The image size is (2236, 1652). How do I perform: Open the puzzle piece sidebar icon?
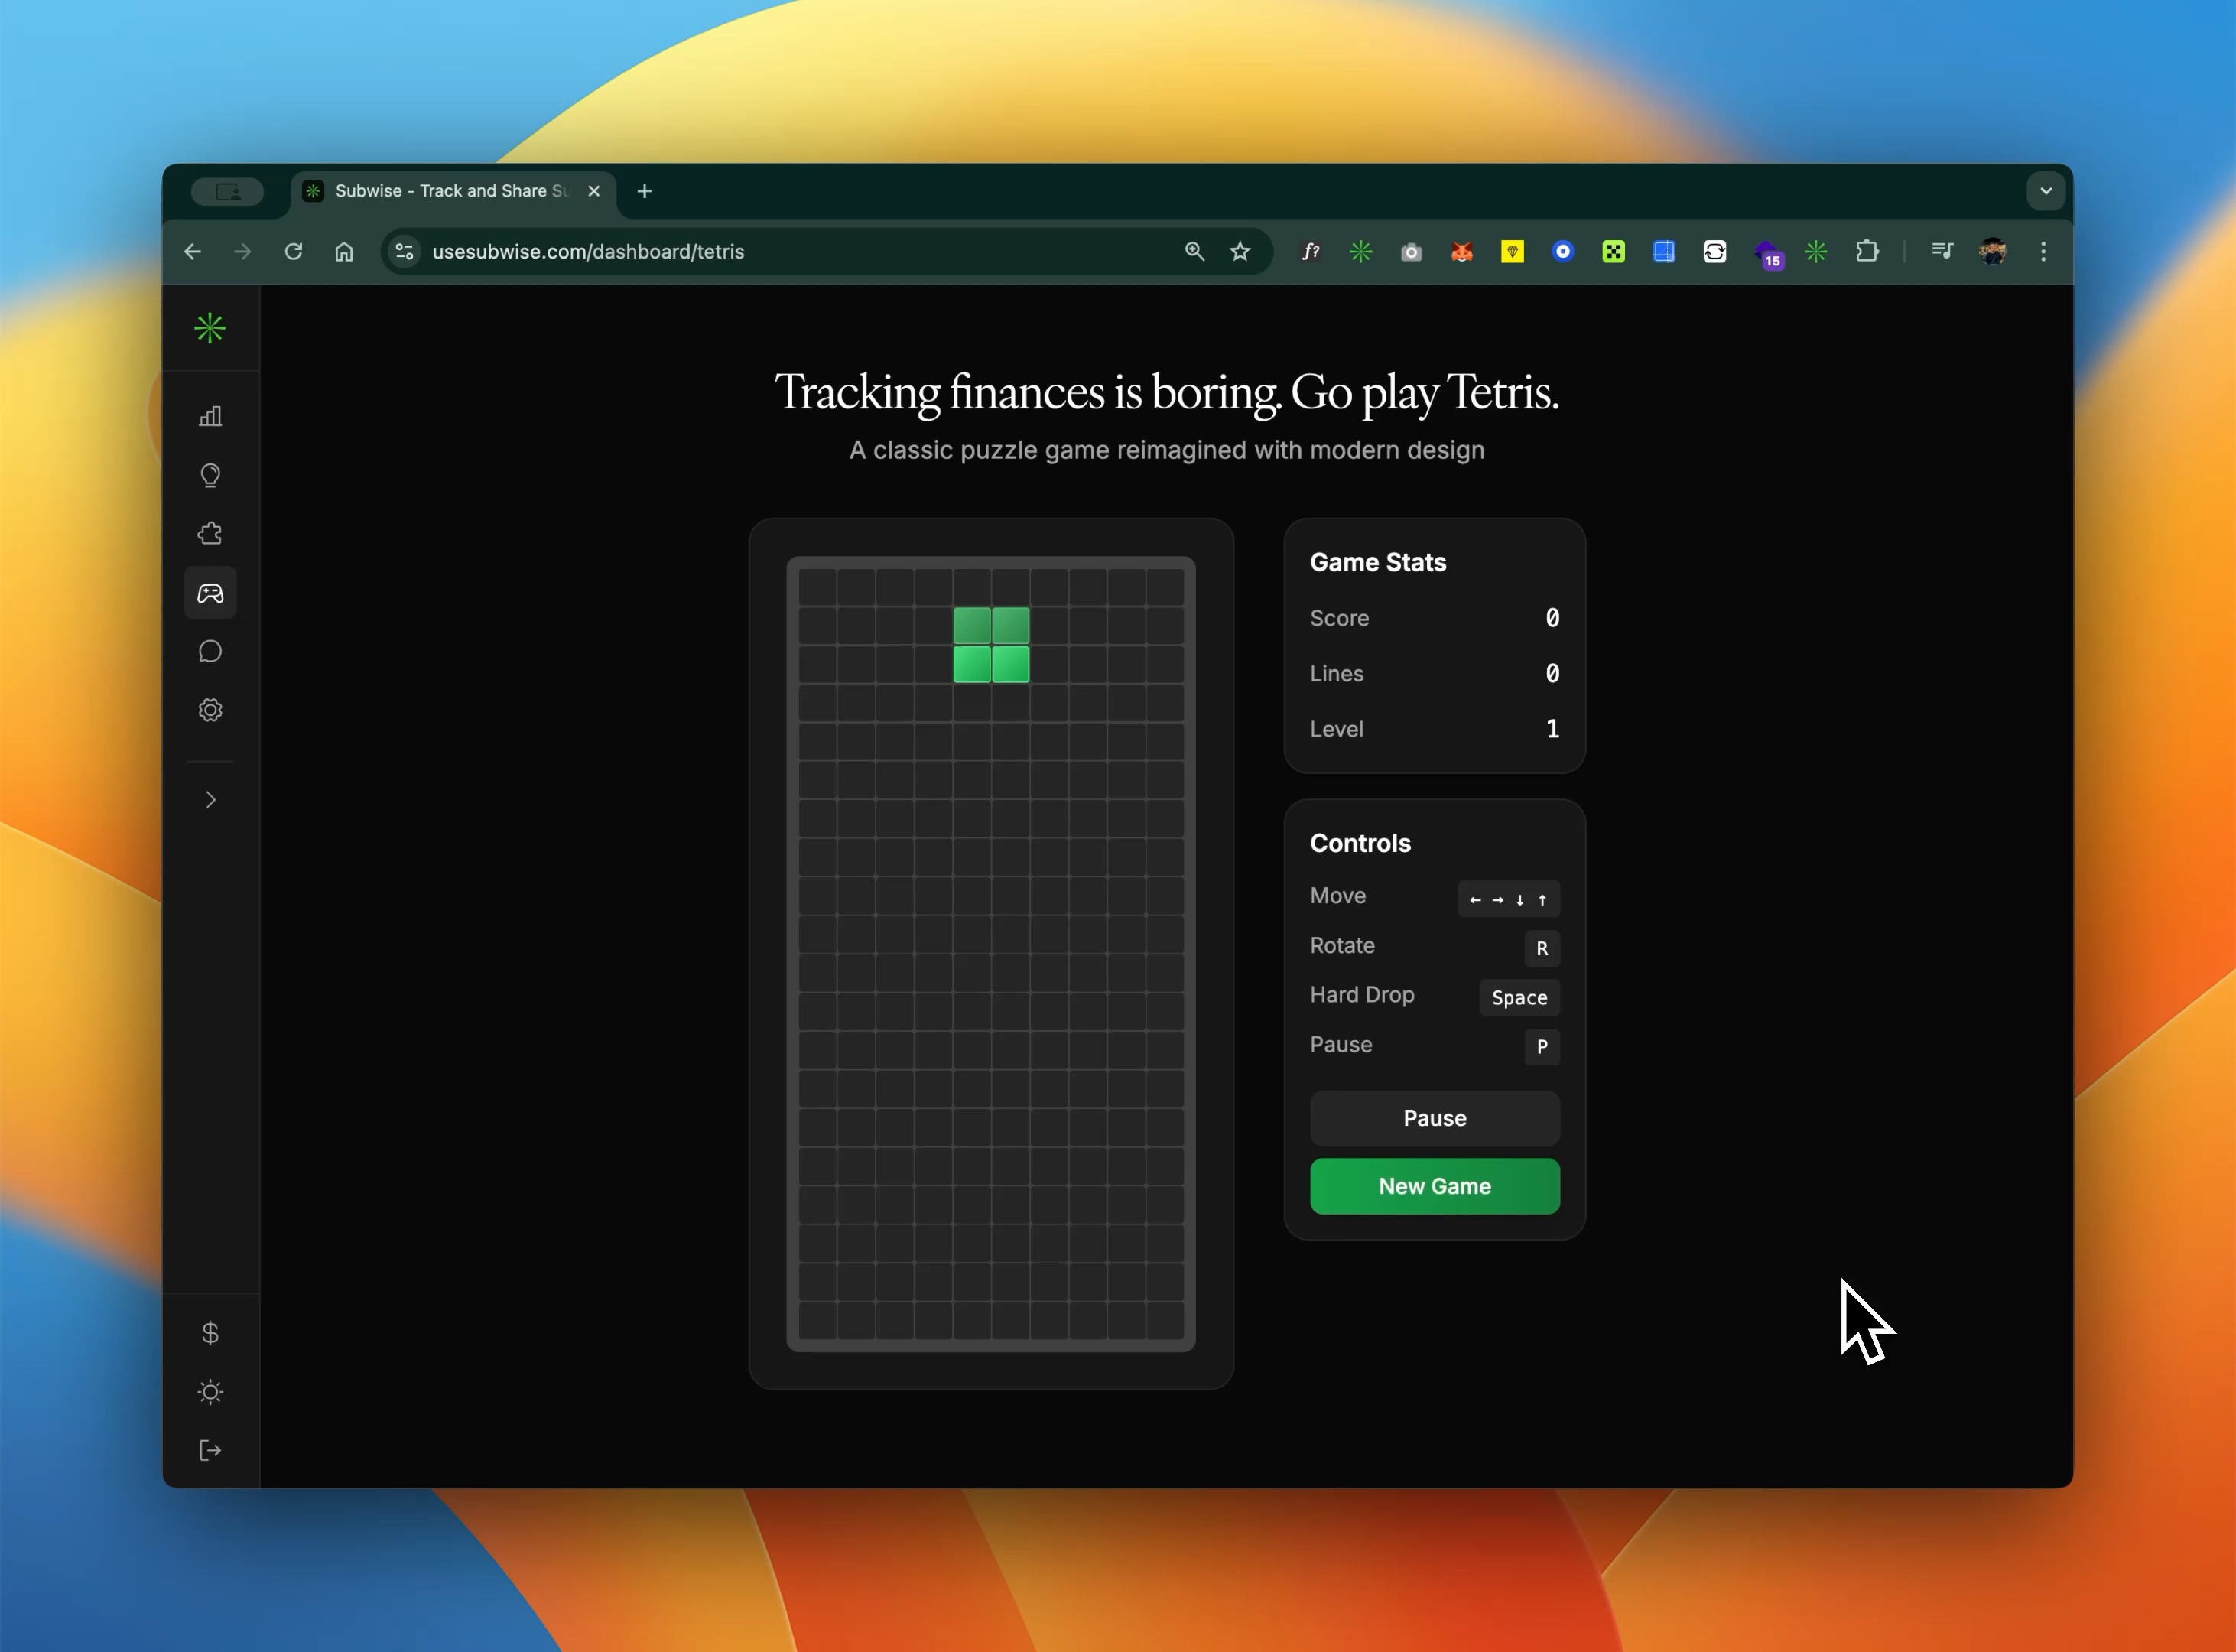(x=210, y=534)
